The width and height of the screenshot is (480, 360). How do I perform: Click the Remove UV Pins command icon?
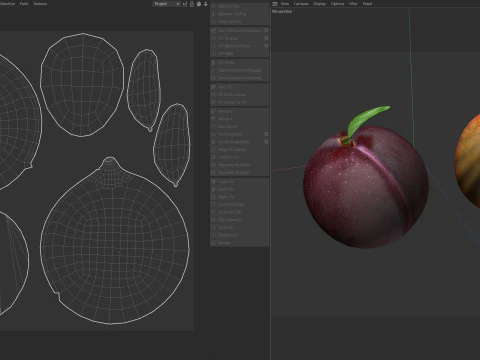(214, 14)
